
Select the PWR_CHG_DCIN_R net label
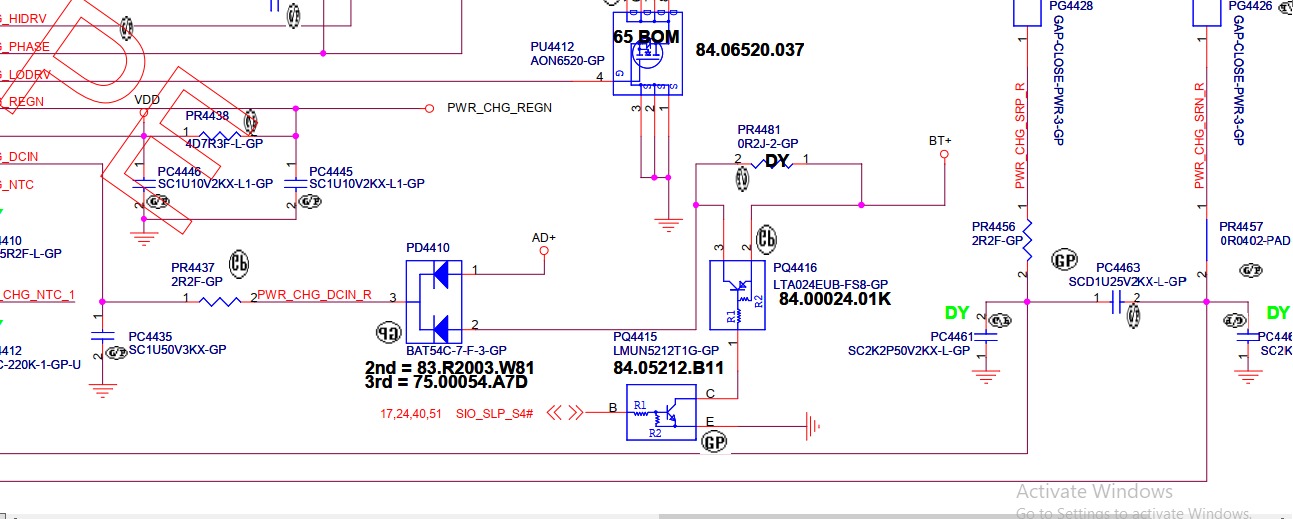click(315, 295)
